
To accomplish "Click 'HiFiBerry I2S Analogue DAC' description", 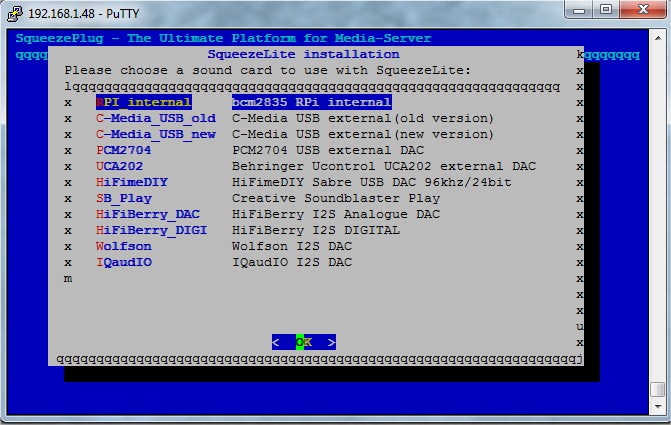I will click(x=336, y=214).
